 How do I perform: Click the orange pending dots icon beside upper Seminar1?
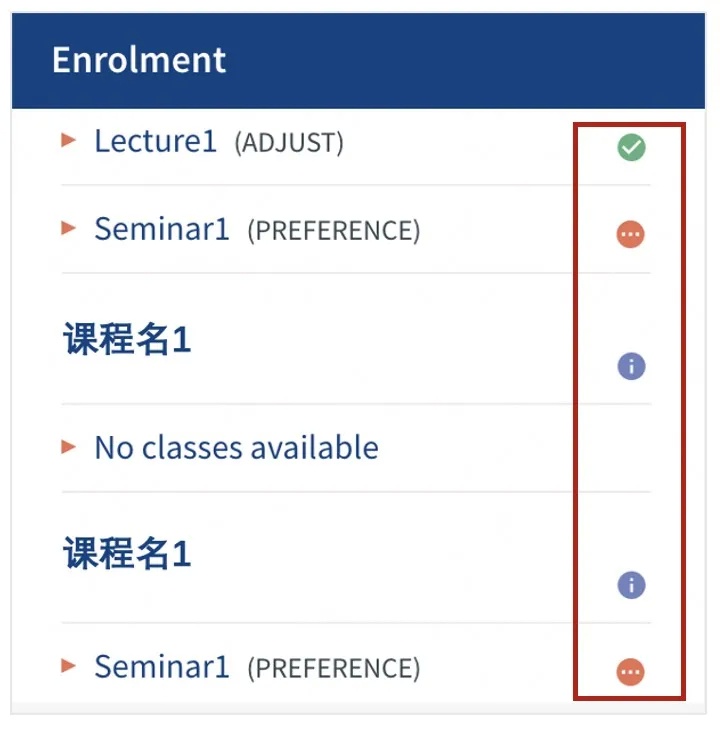pyautogui.click(x=631, y=234)
